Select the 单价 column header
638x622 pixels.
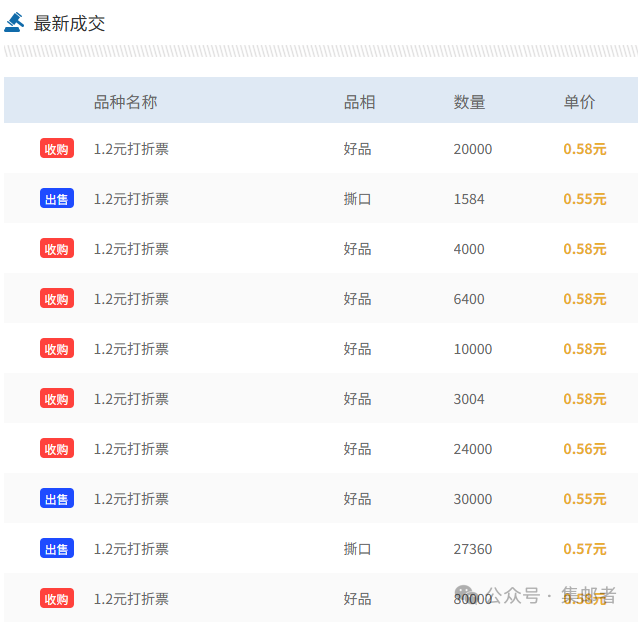579,102
